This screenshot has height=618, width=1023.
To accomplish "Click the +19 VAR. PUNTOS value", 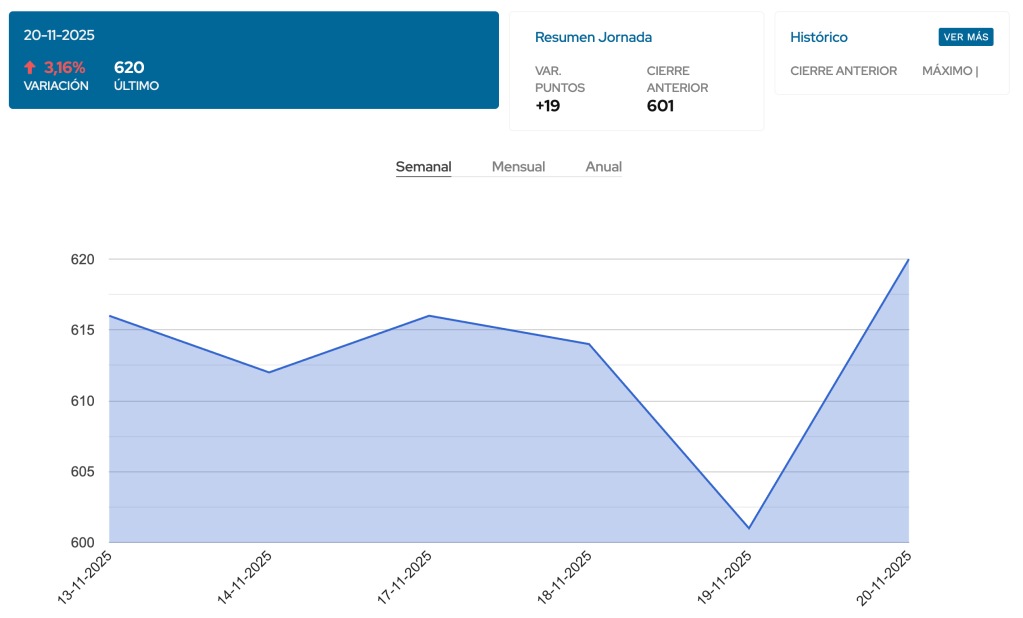I will (548, 106).
